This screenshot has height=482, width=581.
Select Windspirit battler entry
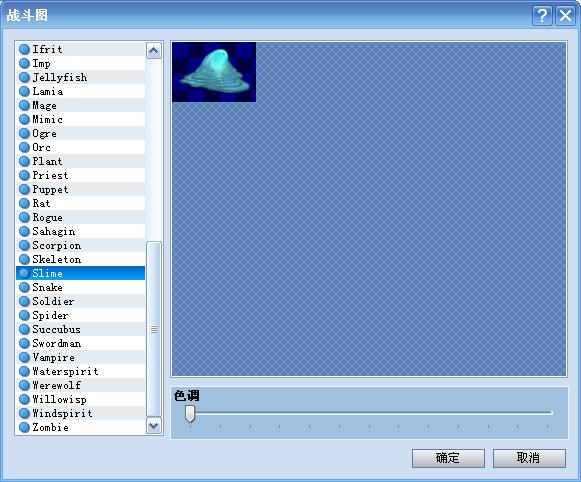point(80,413)
